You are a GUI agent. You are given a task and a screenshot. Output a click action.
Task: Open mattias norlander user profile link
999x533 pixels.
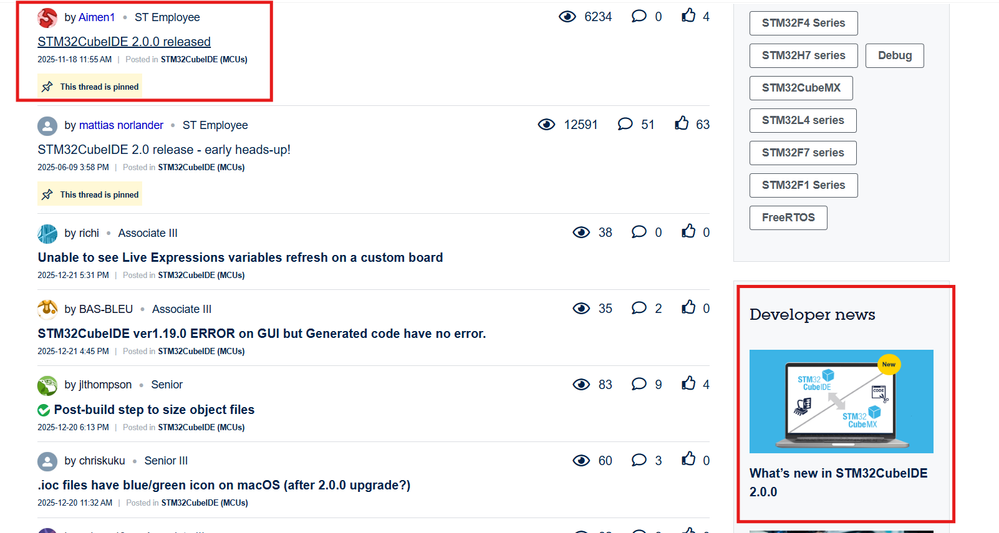point(121,125)
